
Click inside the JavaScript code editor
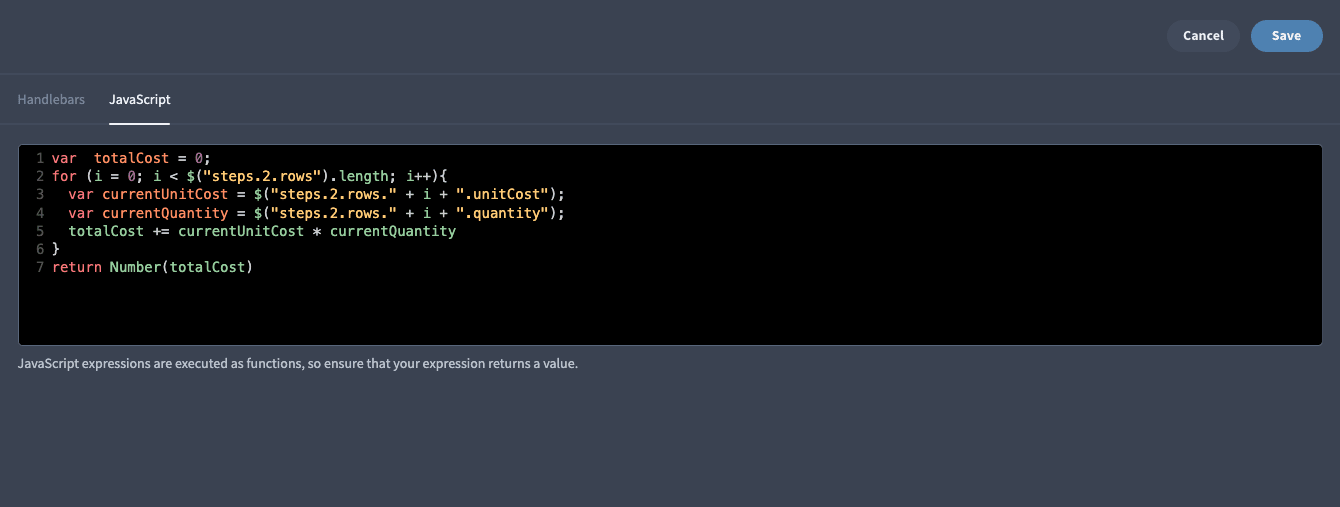[670, 245]
